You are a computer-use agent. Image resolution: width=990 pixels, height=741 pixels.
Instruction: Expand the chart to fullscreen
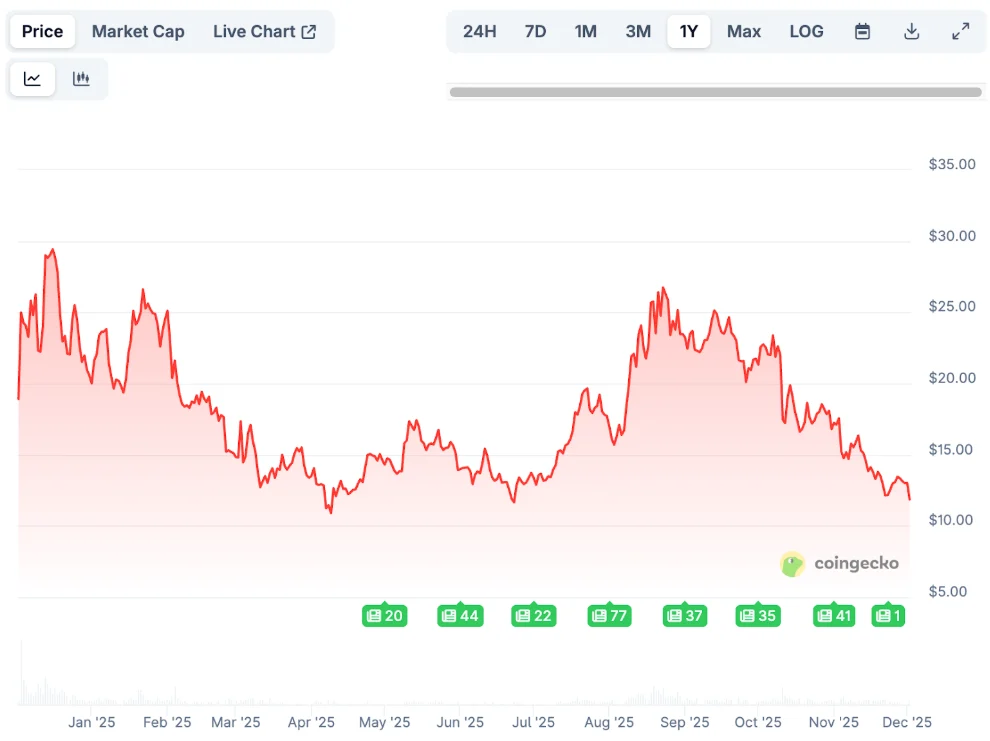[962, 31]
